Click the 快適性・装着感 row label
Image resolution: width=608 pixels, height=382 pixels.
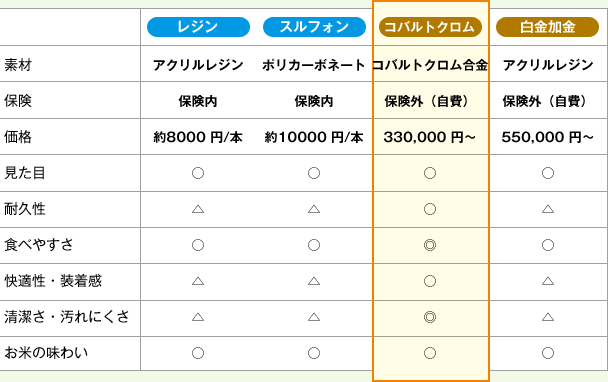coord(53,281)
